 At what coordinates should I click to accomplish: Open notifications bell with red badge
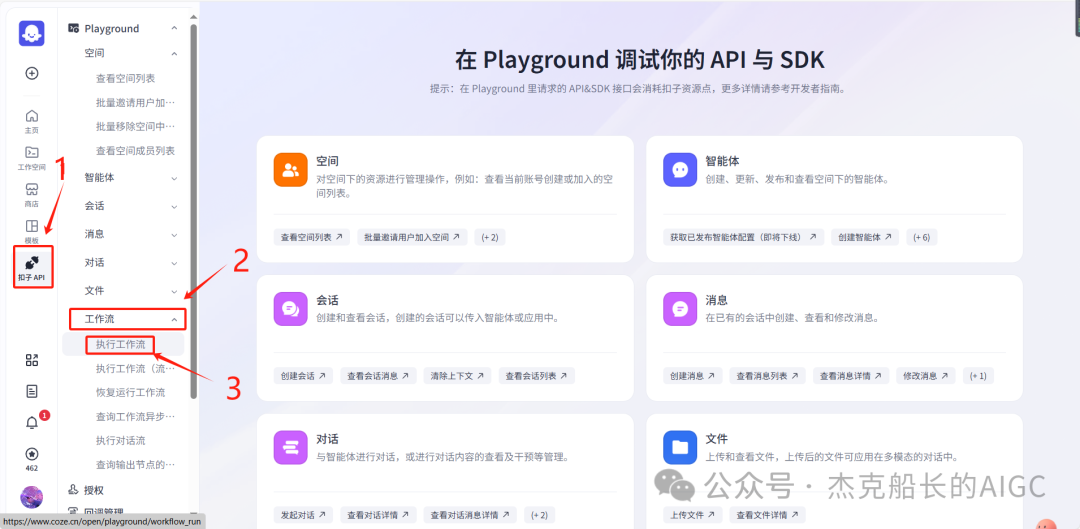(32, 423)
